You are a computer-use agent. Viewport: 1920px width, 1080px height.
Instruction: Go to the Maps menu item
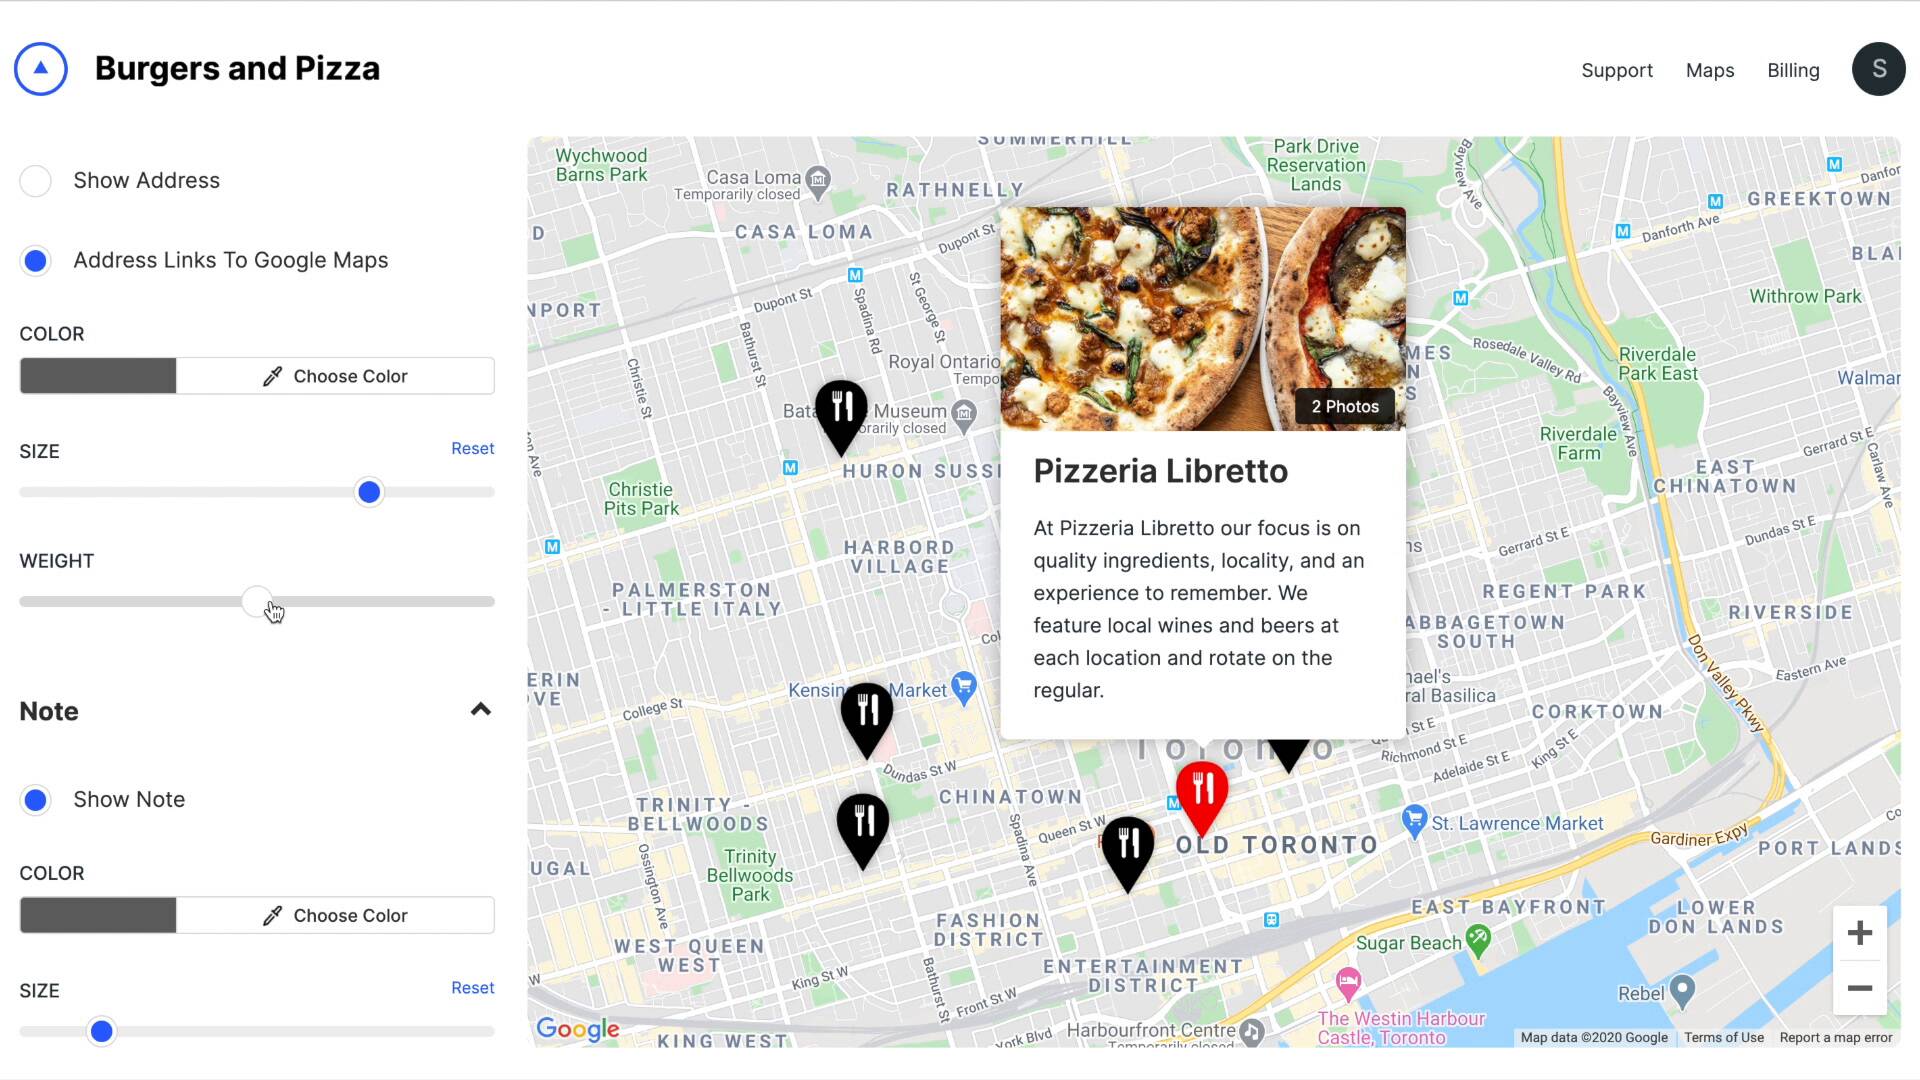[x=1710, y=70]
